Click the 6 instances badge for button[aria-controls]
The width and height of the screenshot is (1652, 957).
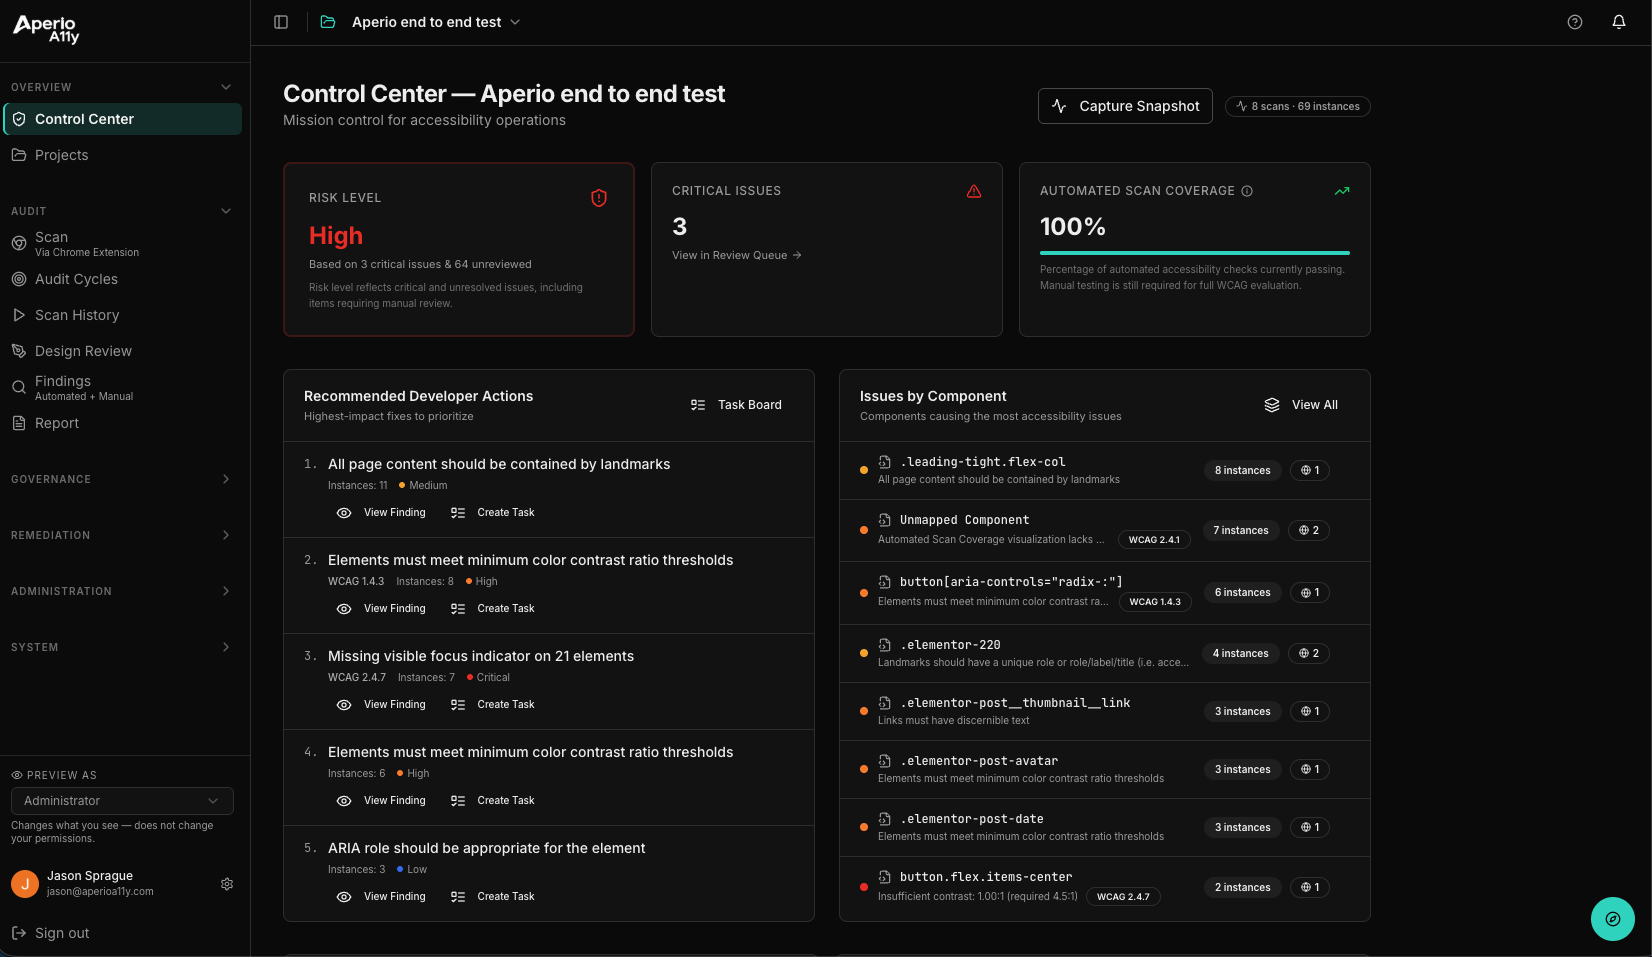(x=1243, y=592)
